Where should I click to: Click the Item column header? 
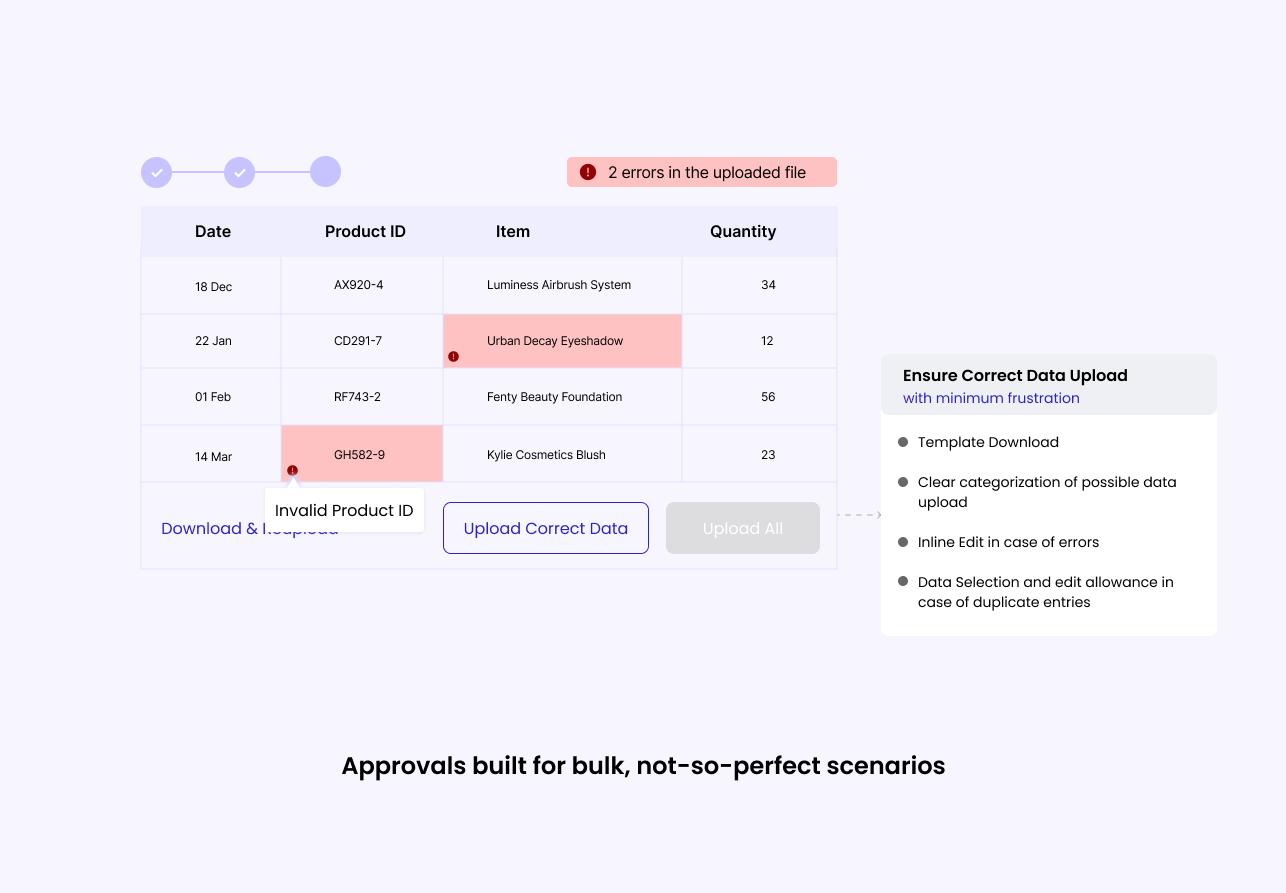[513, 231]
